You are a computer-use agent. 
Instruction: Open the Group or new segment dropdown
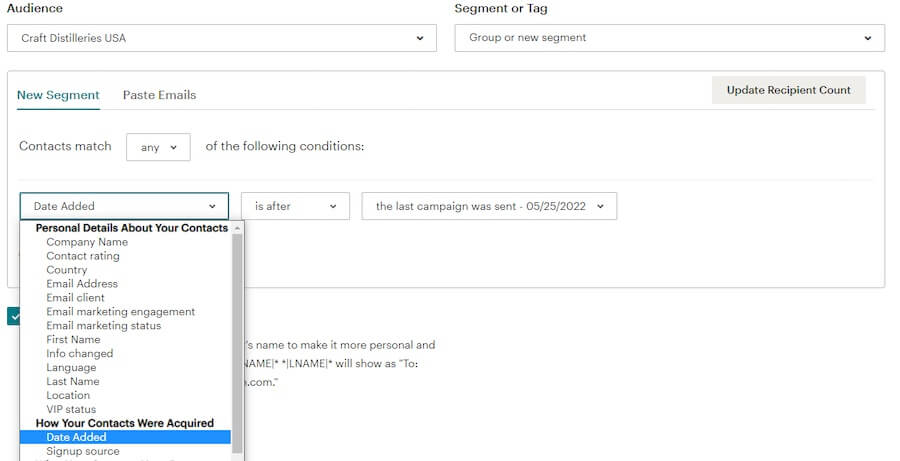(x=669, y=38)
